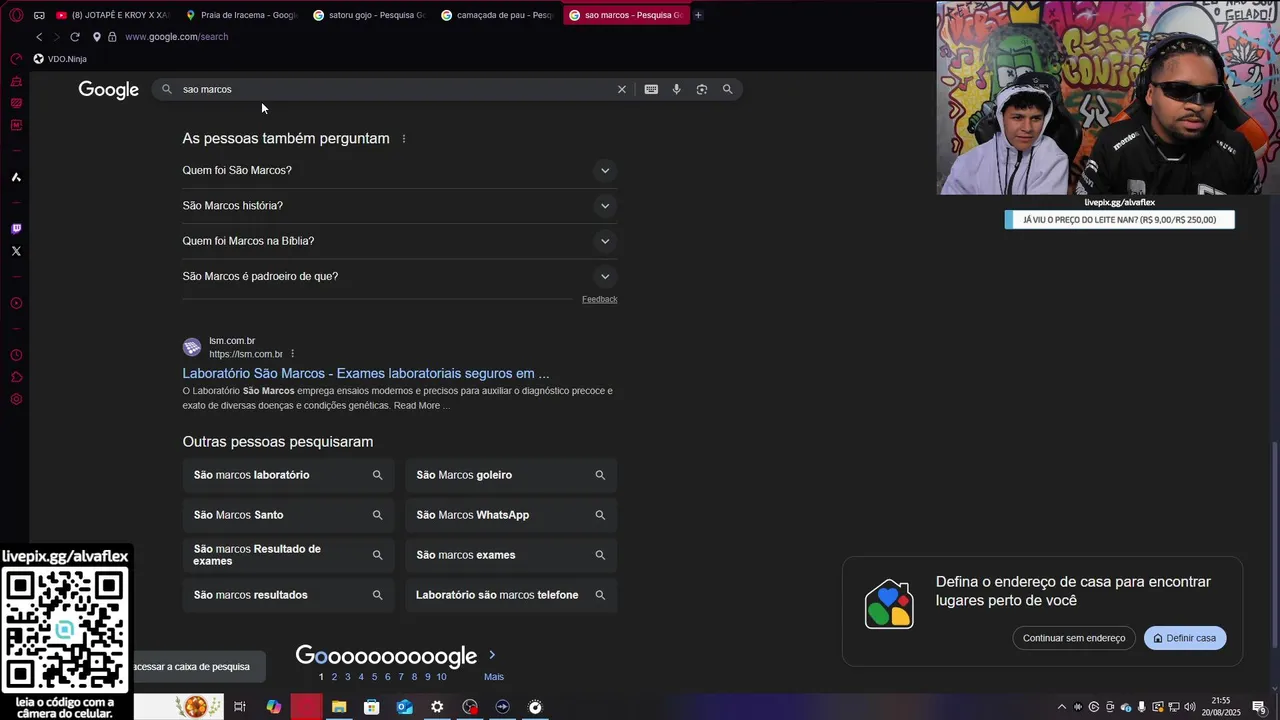Open Task View in the taskbar
1280x720 pixels.
(x=240, y=707)
